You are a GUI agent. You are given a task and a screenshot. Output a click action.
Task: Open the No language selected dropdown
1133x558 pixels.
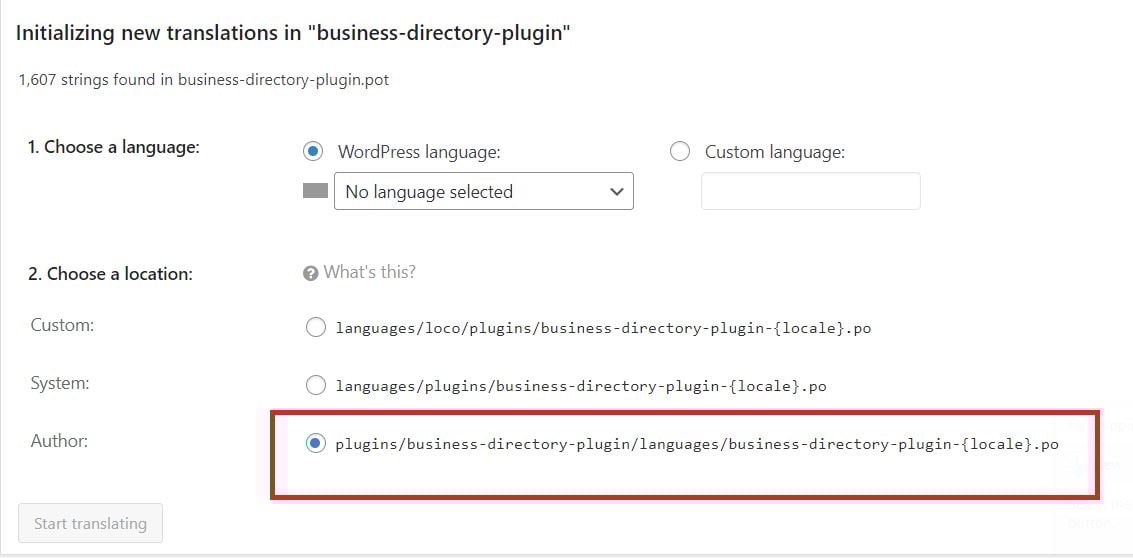point(483,192)
